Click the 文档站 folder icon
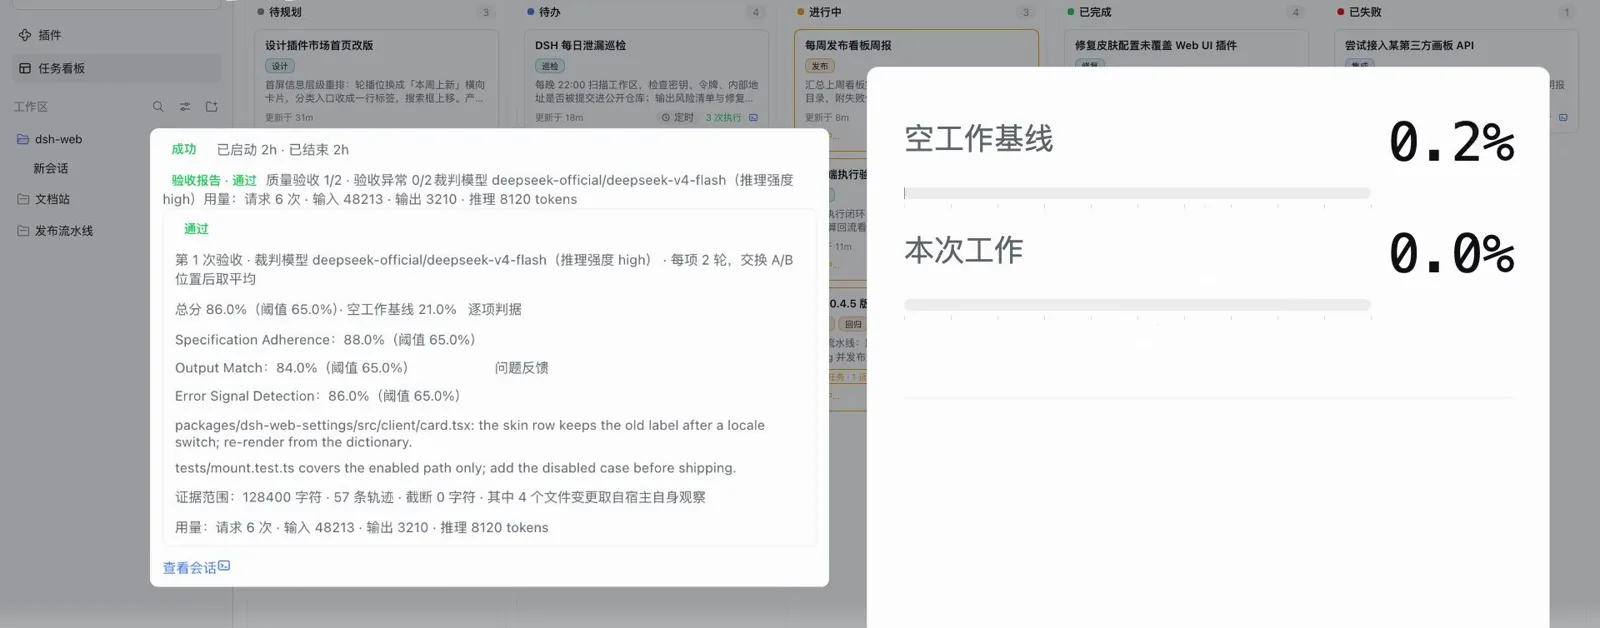 (23, 199)
